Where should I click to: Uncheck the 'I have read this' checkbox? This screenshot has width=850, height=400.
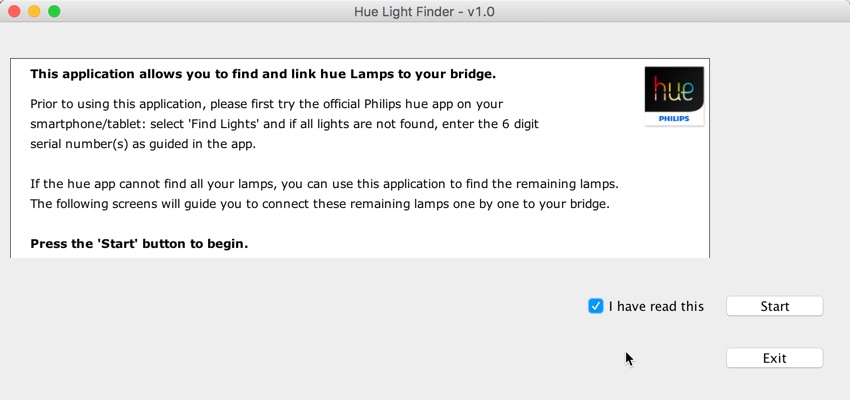click(595, 306)
